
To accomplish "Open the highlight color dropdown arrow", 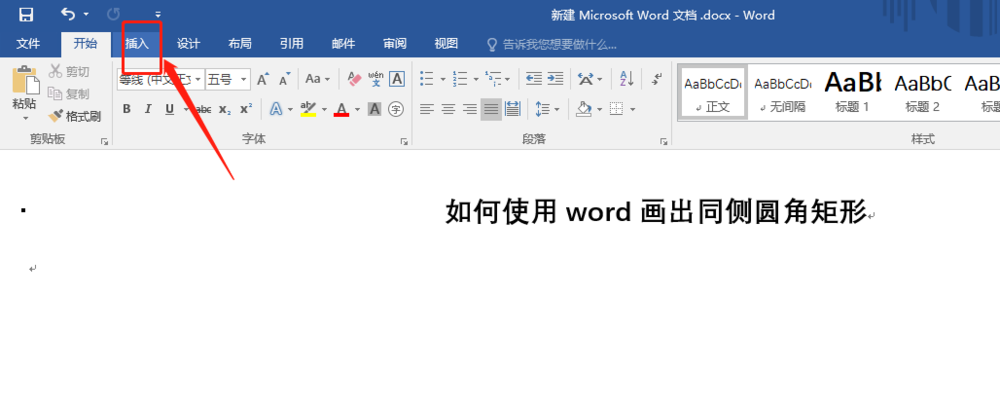I will 324,110.
